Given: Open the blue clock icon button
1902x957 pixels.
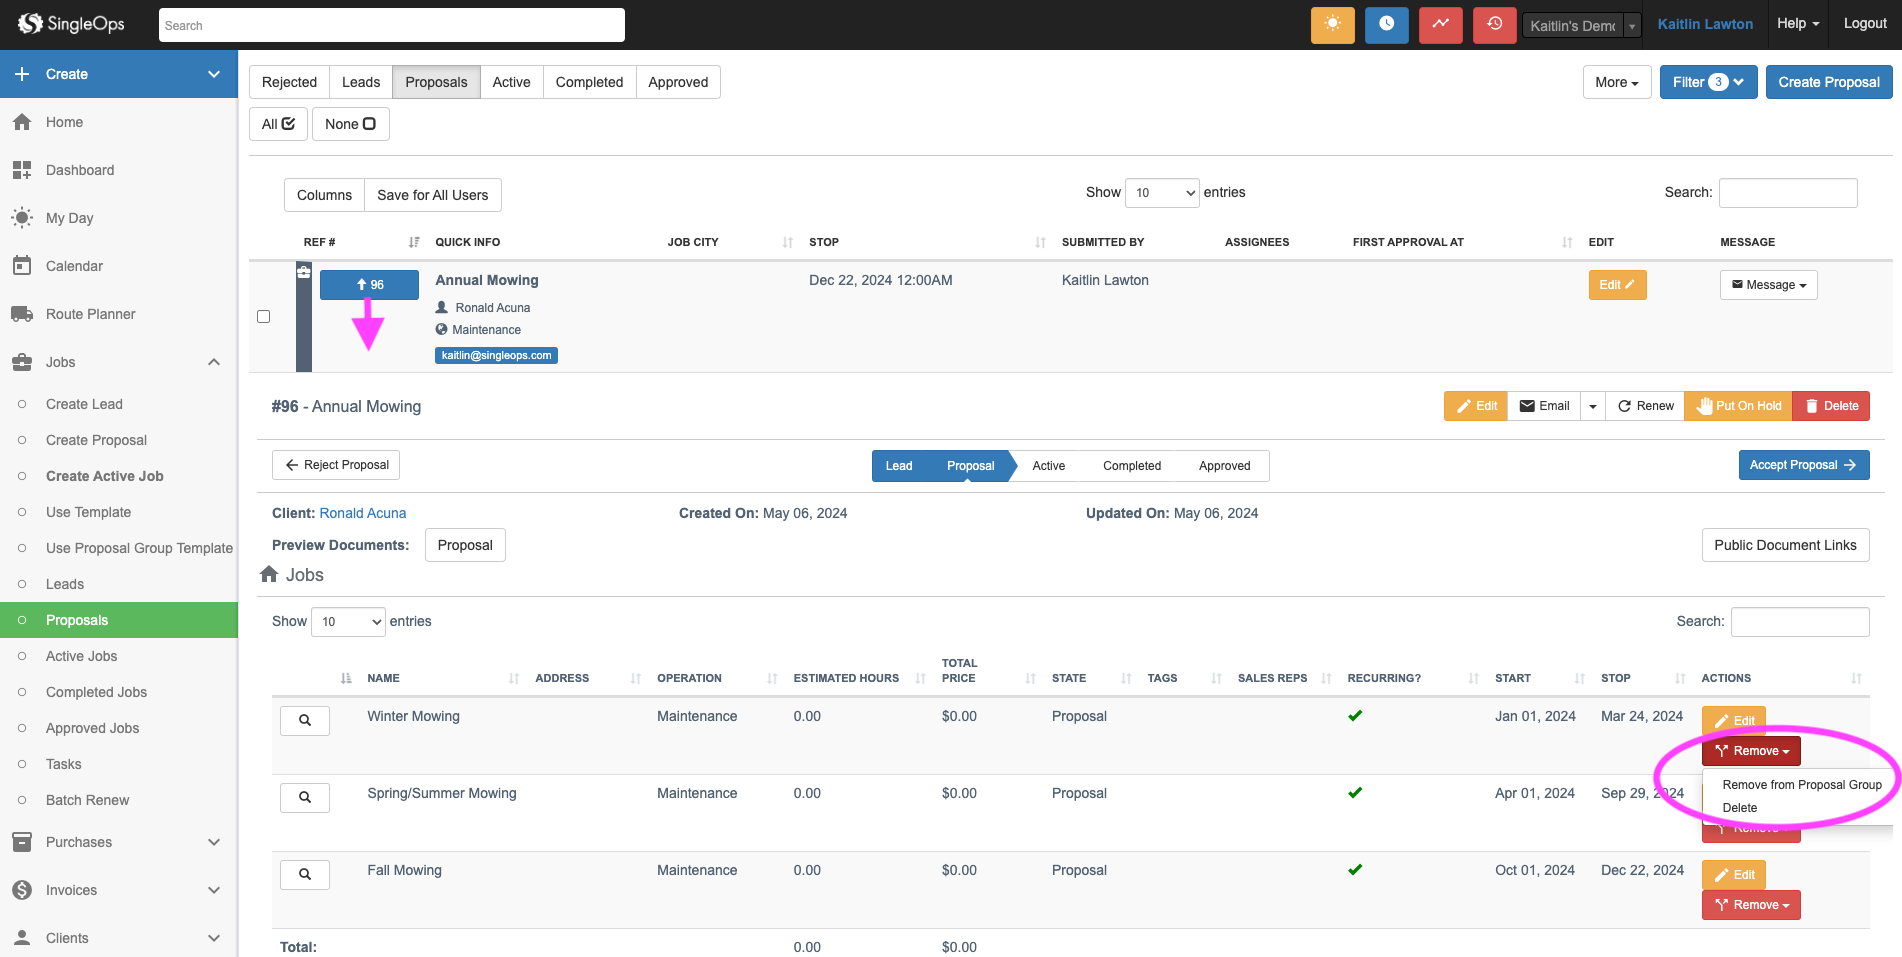Looking at the screenshot, I should point(1386,25).
